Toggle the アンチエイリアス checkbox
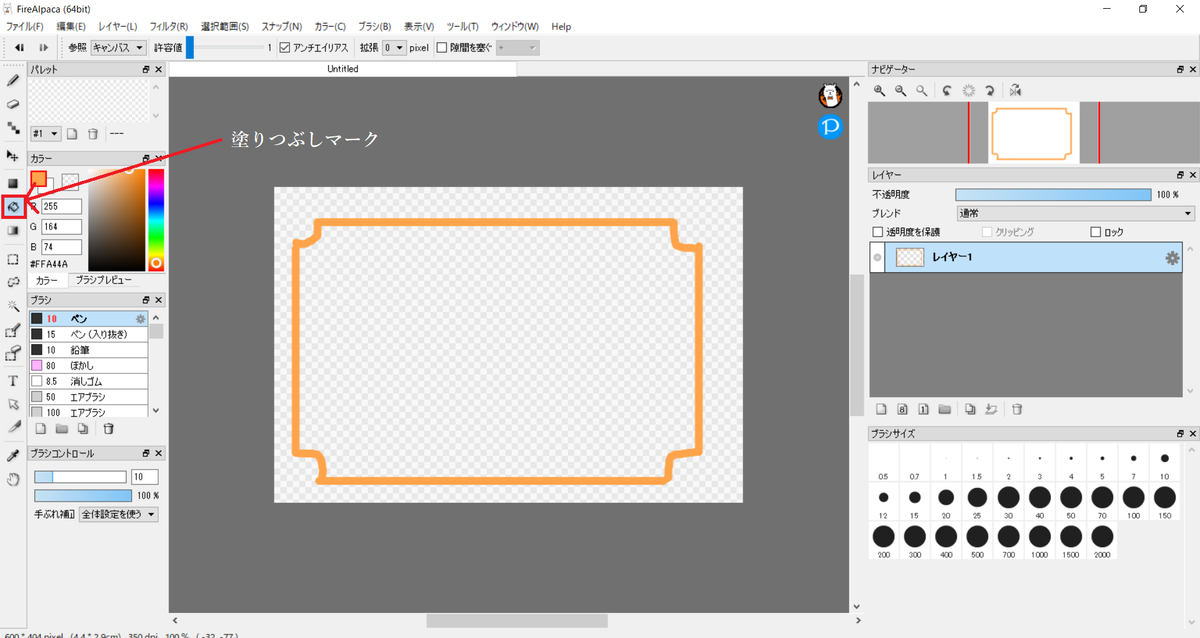Viewport: 1200px width, 638px height. click(285, 47)
